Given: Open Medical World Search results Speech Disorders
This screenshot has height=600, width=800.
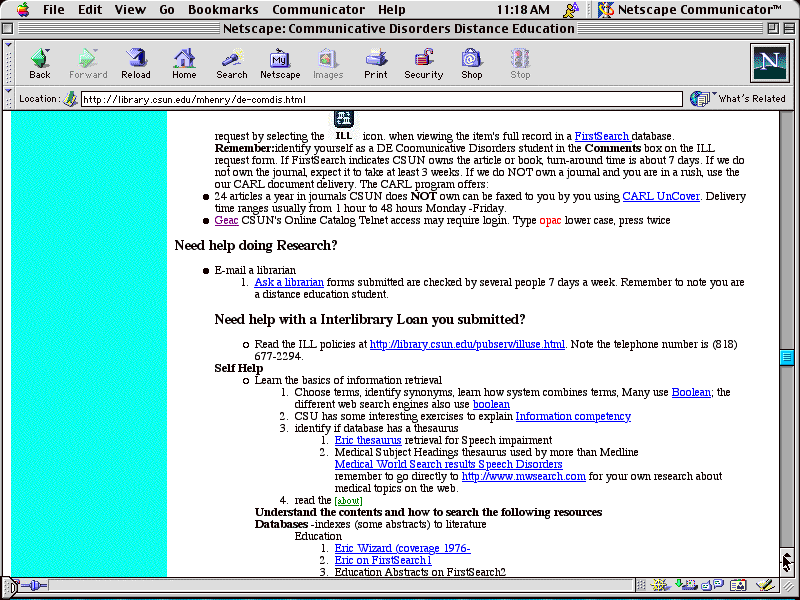Looking at the screenshot, I should coord(448,464).
